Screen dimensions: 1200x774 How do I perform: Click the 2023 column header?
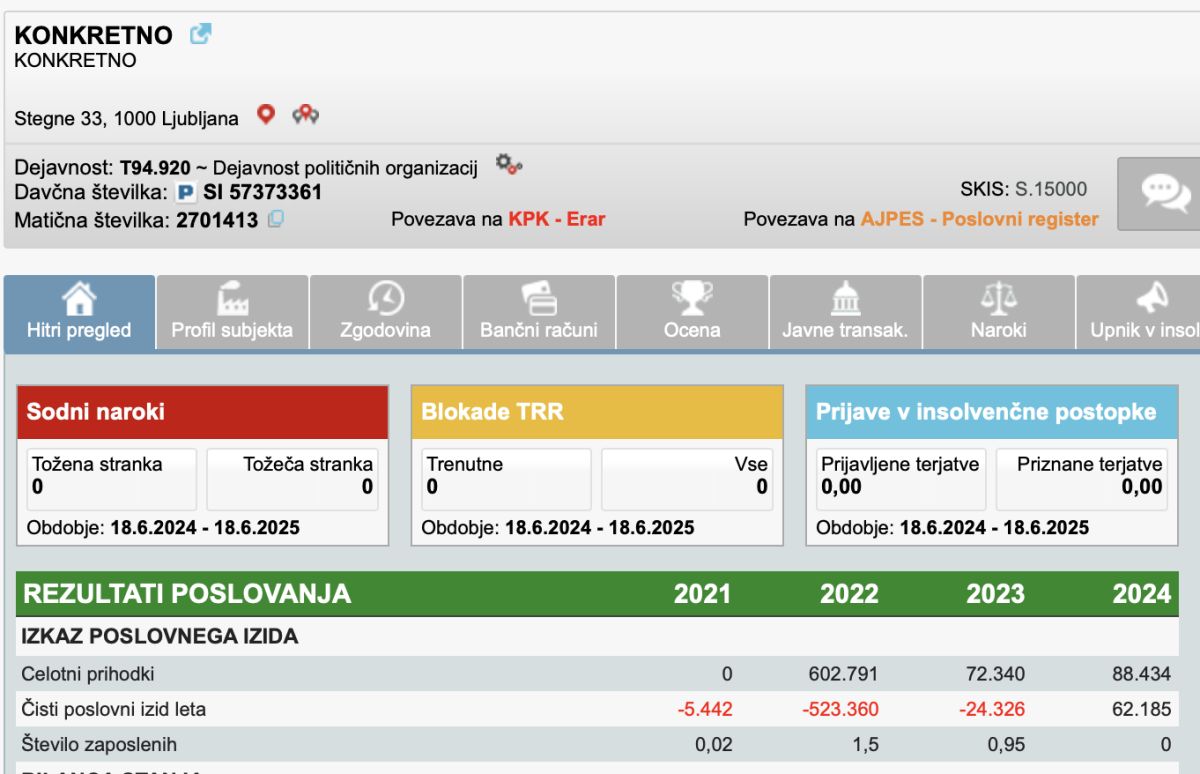(x=995, y=594)
